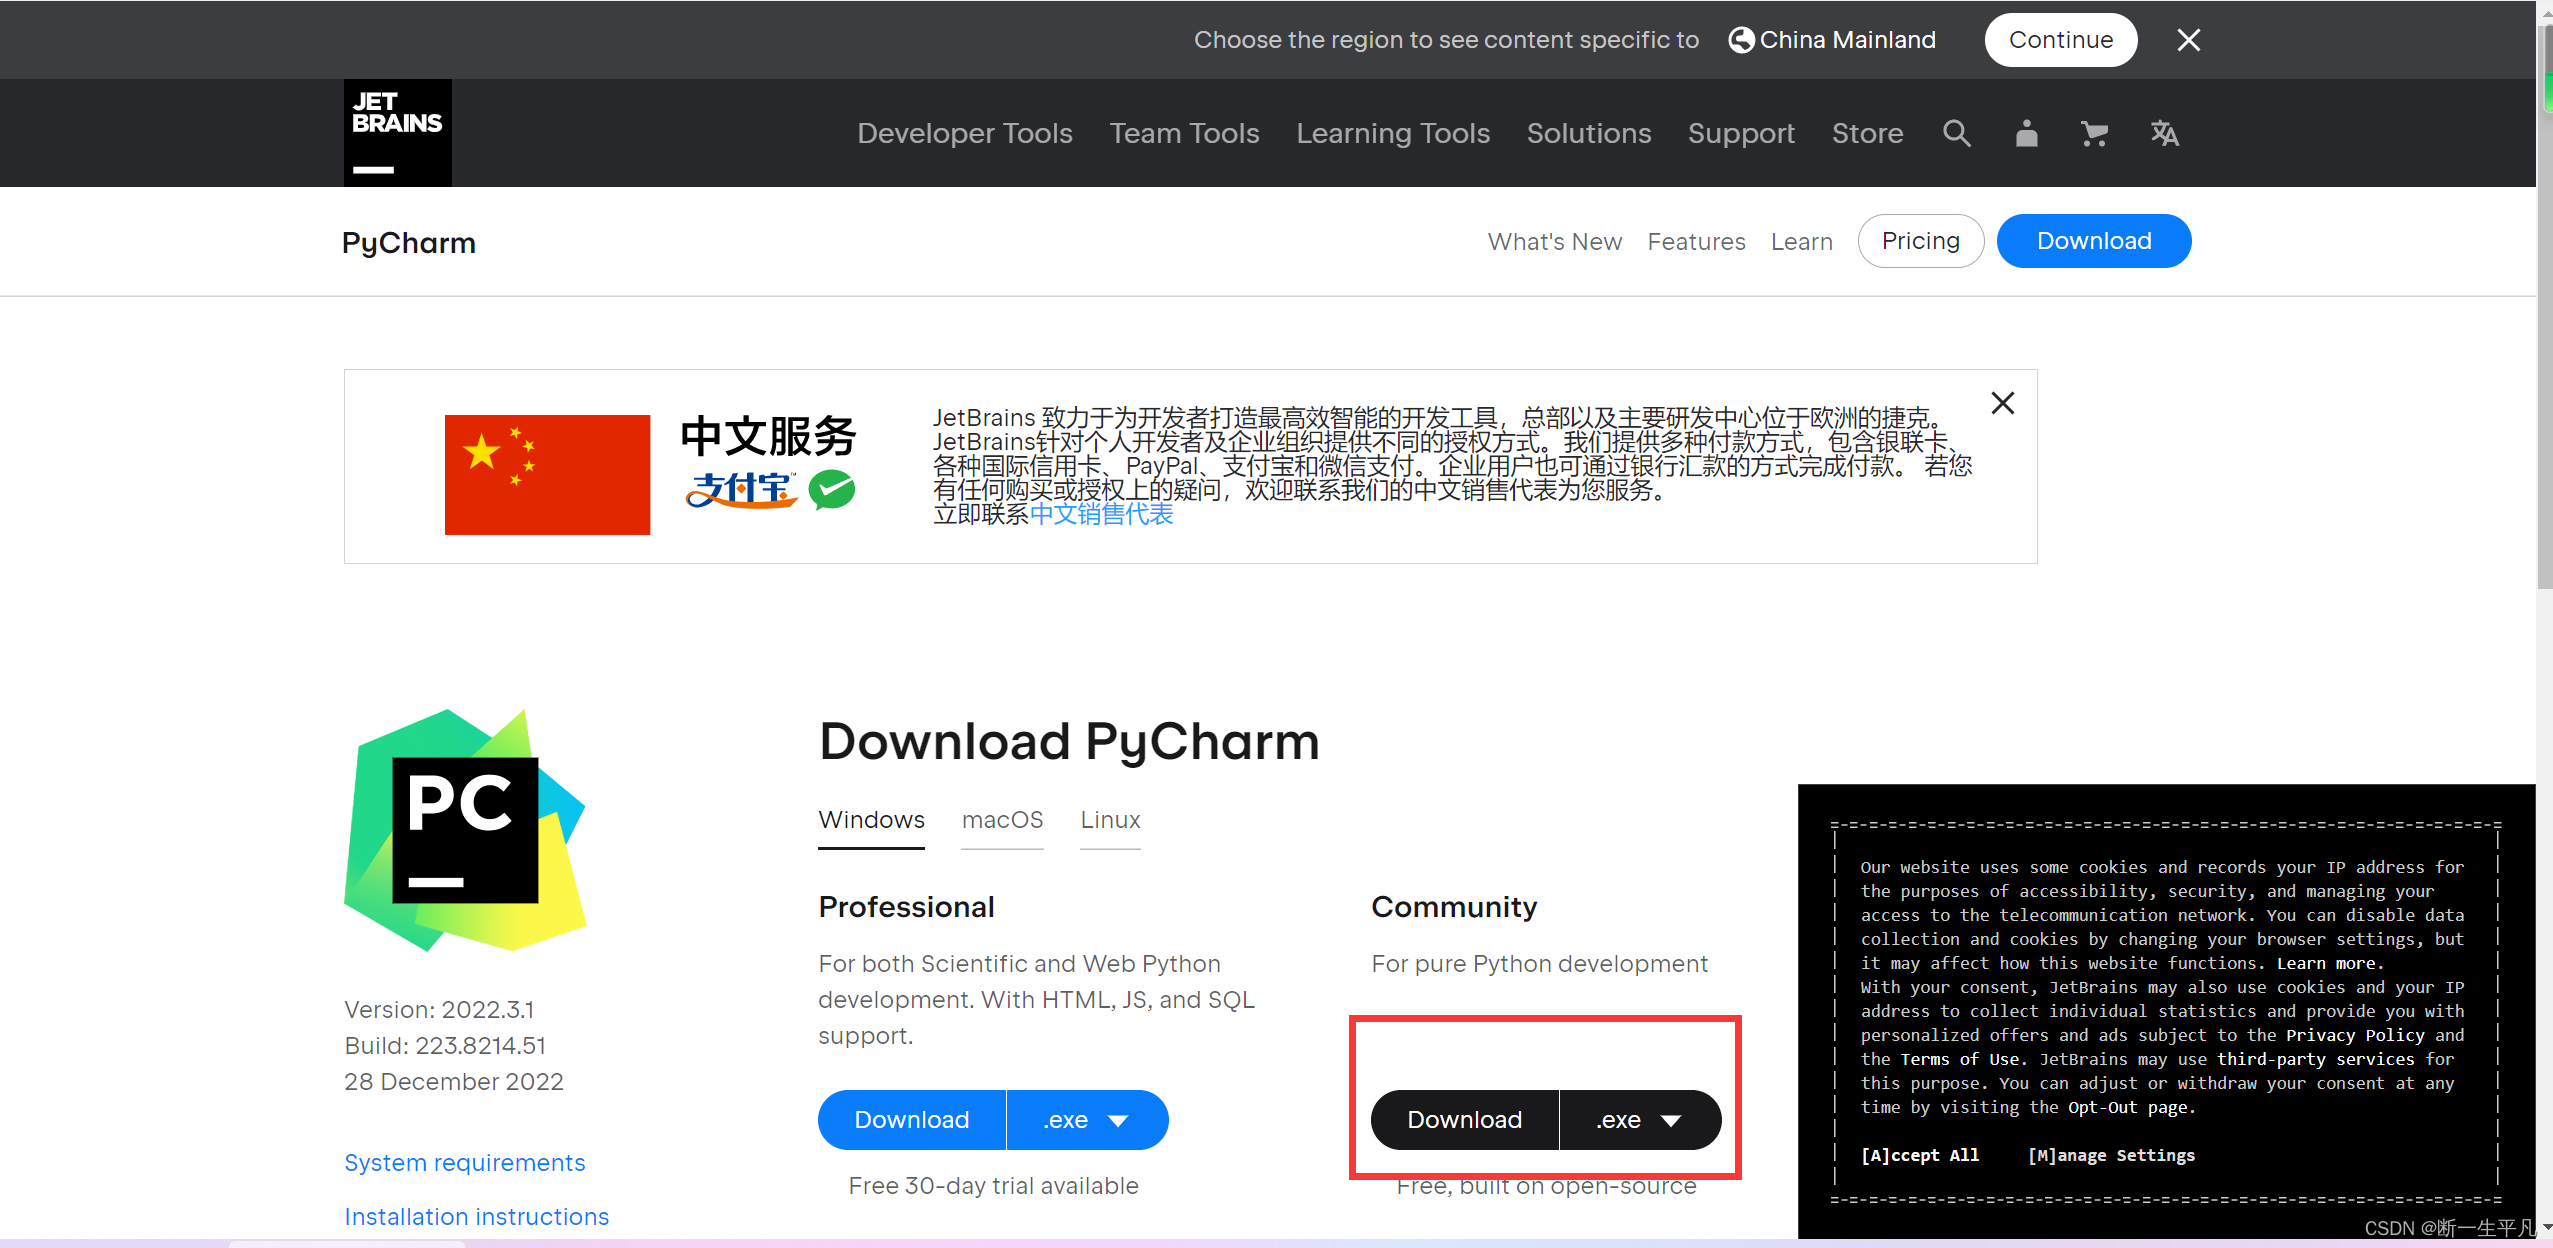Switch to the Linux tab
This screenshot has width=2553, height=1248.
coord(1110,820)
